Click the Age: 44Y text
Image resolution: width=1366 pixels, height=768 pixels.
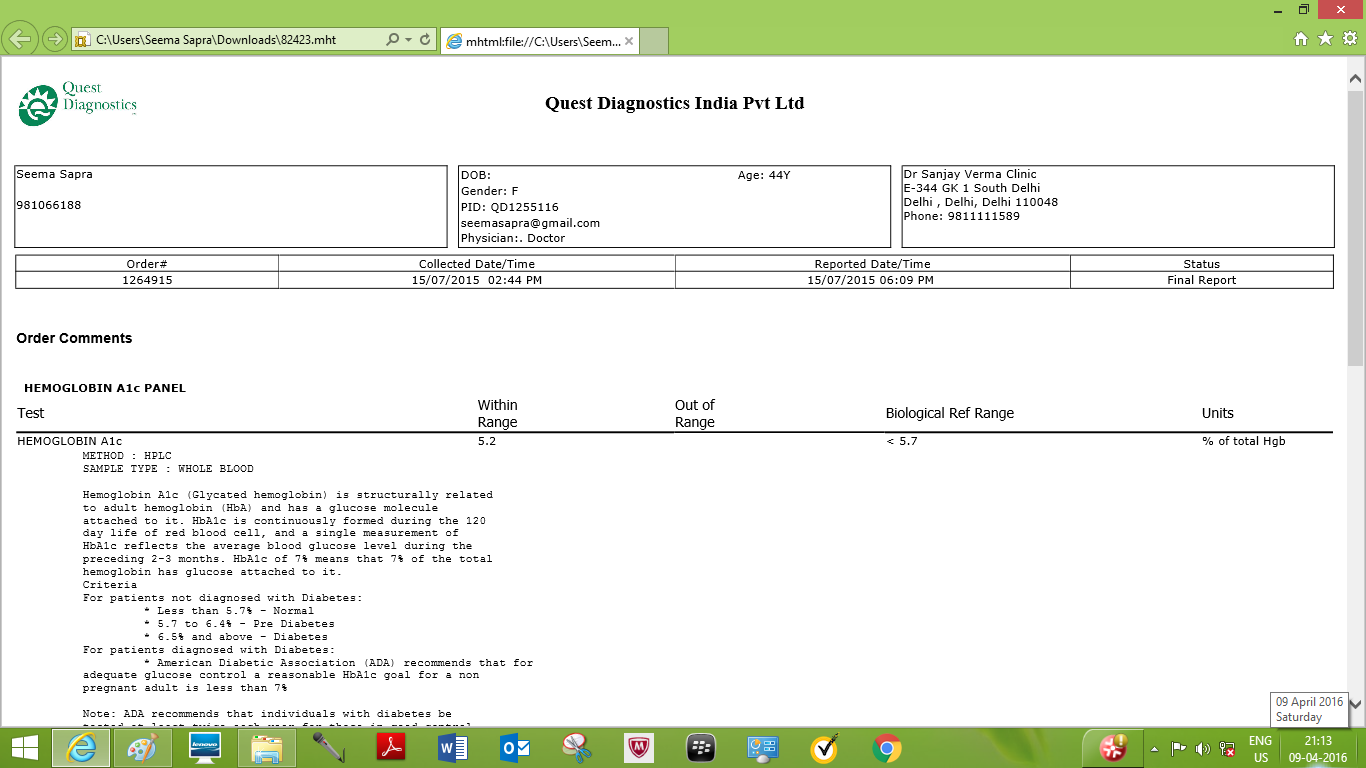coord(764,175)
